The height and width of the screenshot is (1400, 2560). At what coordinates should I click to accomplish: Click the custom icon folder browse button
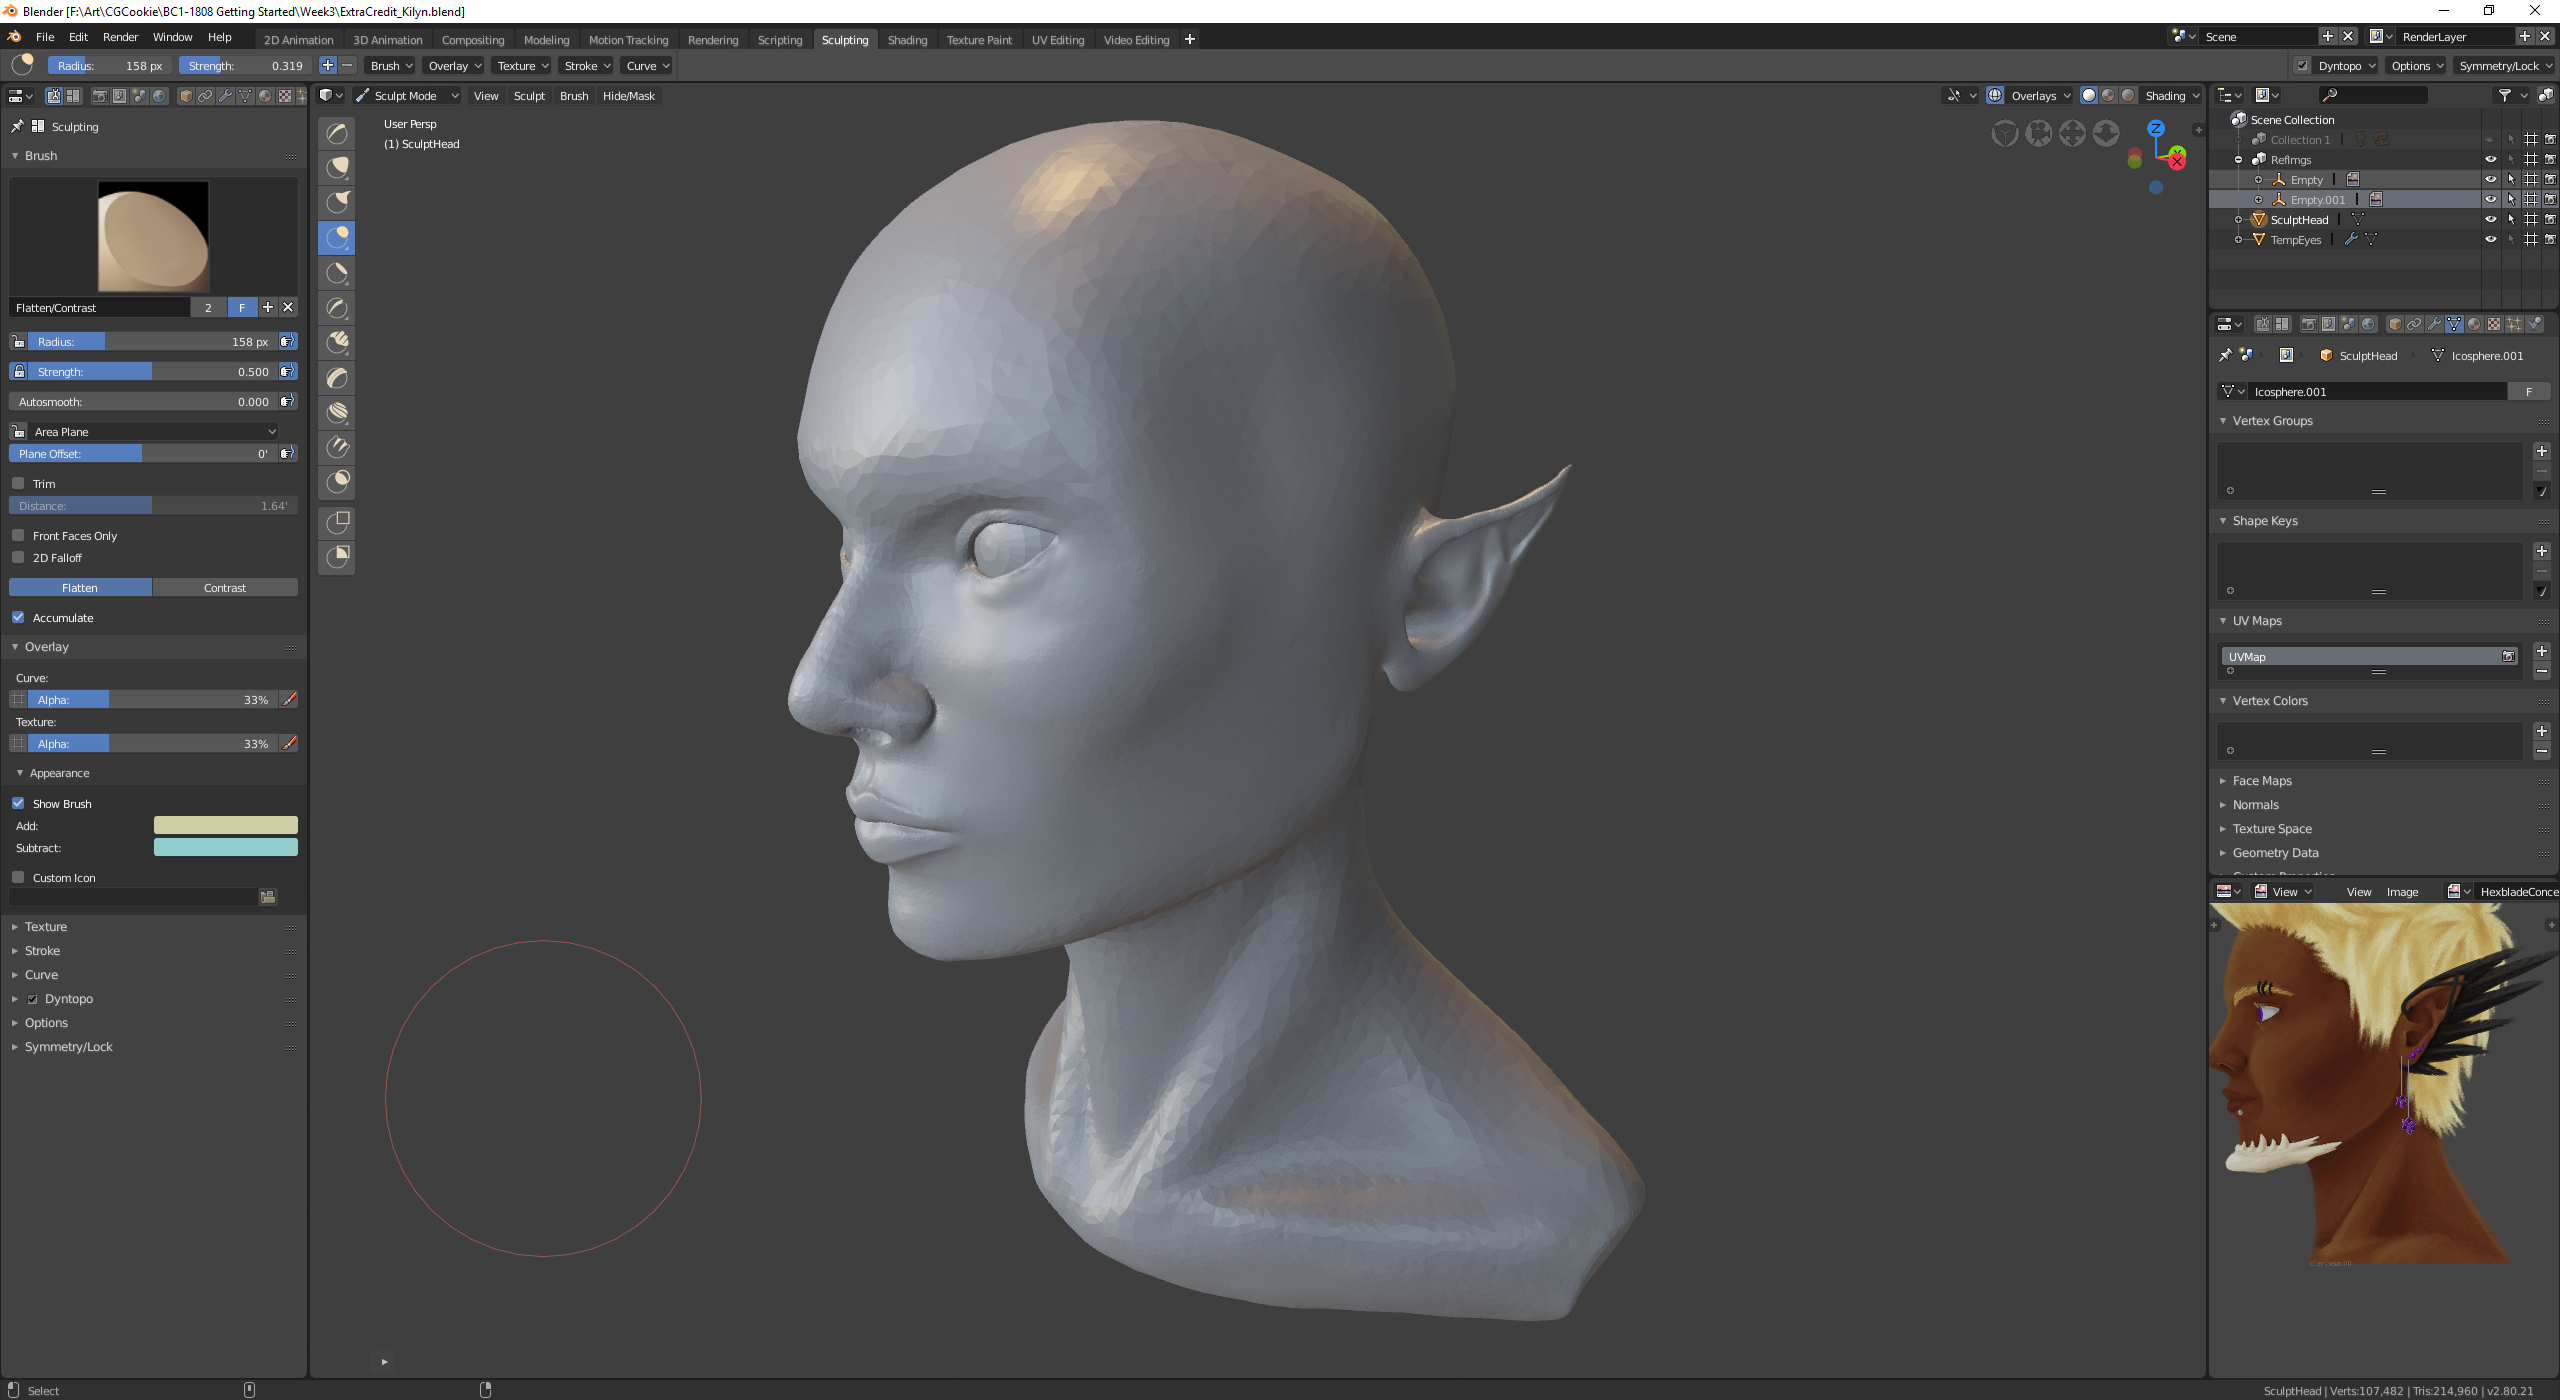tap(267, 897)
